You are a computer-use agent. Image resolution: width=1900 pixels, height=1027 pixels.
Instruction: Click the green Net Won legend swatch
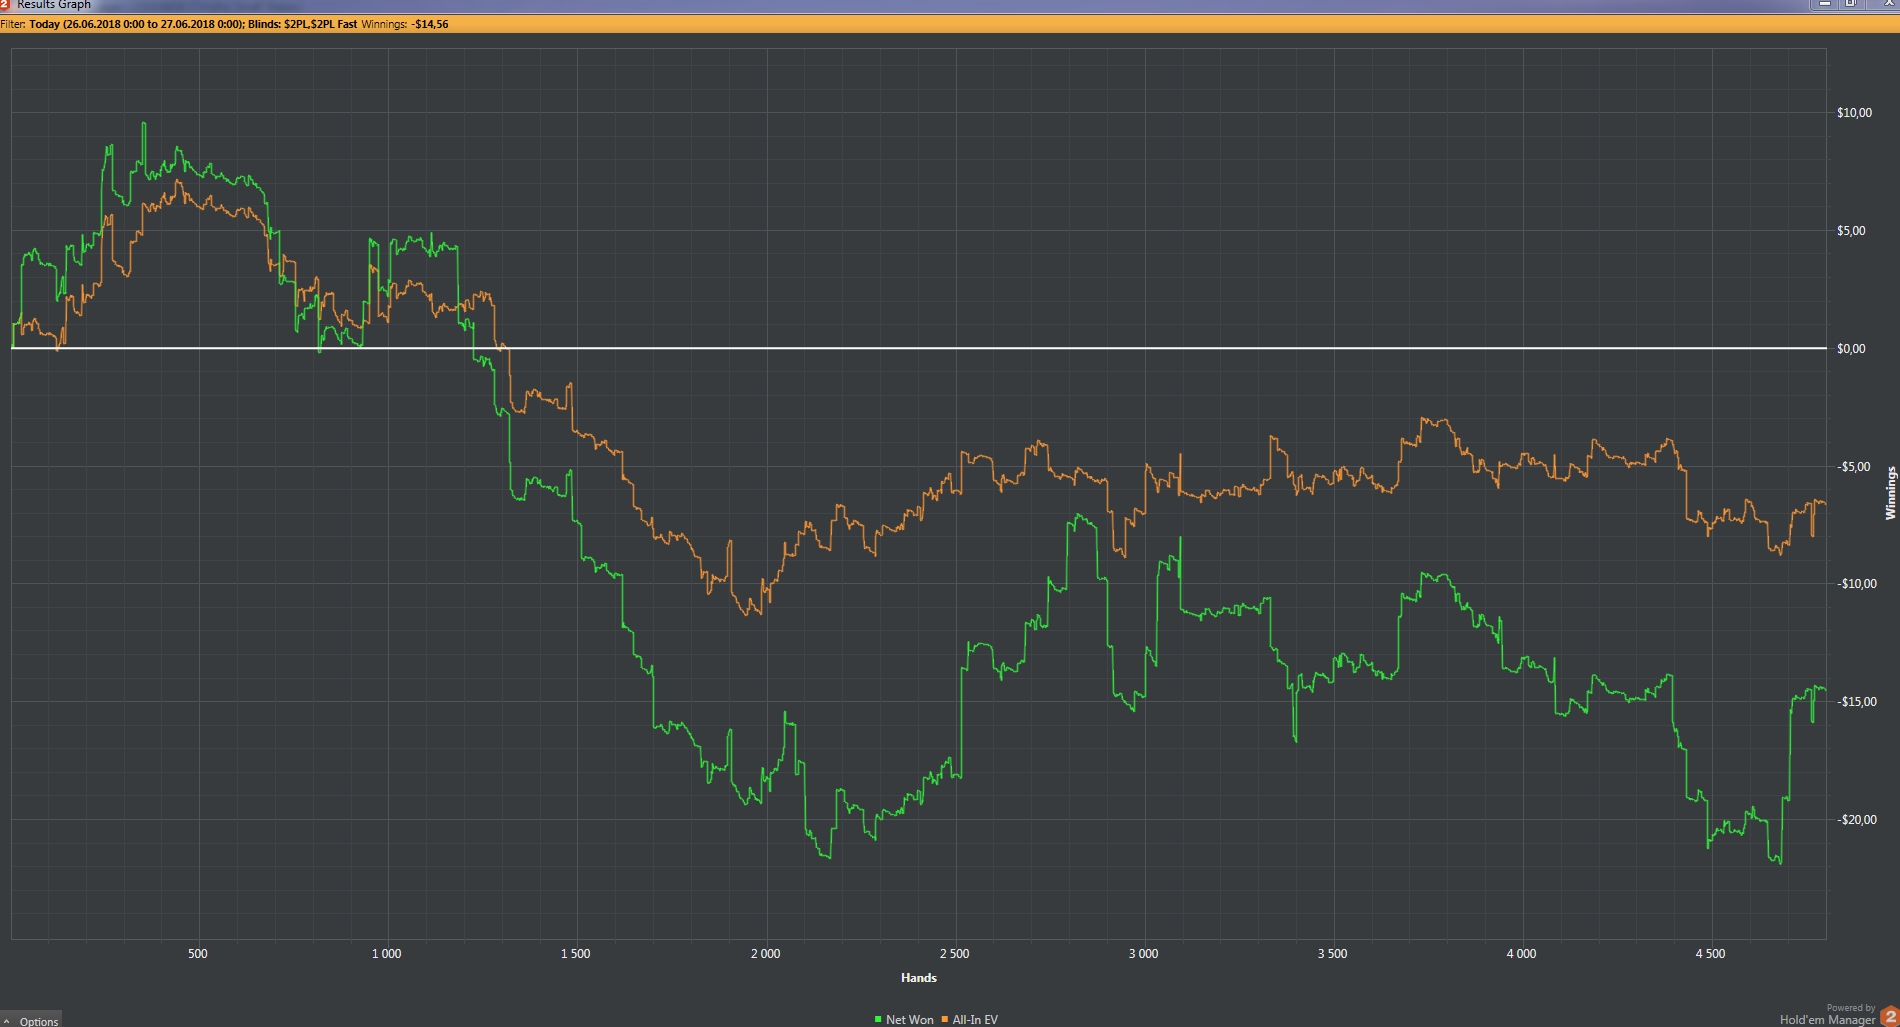878,1019
